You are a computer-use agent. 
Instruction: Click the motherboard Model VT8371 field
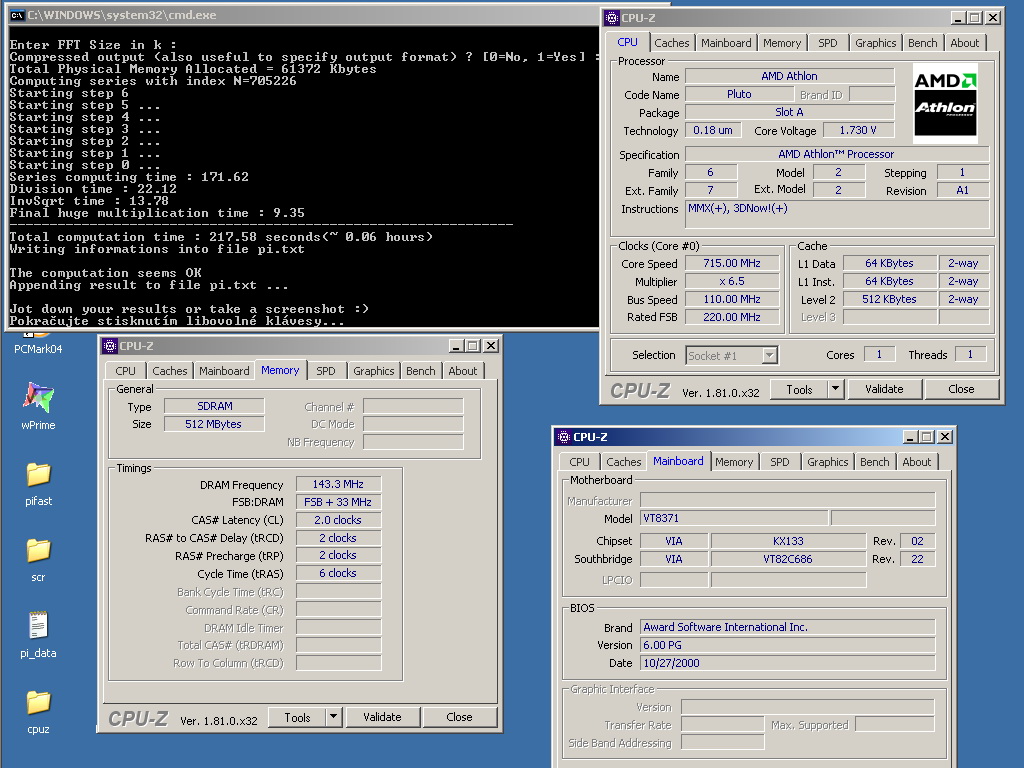[x=734, y=518]
